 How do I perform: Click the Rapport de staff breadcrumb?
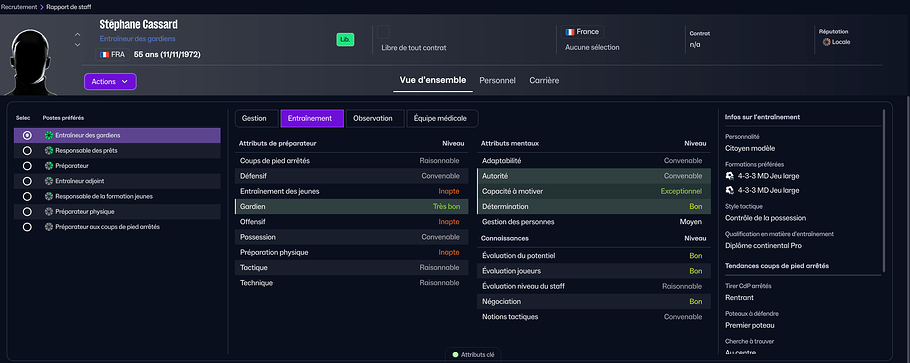(68, 6)
